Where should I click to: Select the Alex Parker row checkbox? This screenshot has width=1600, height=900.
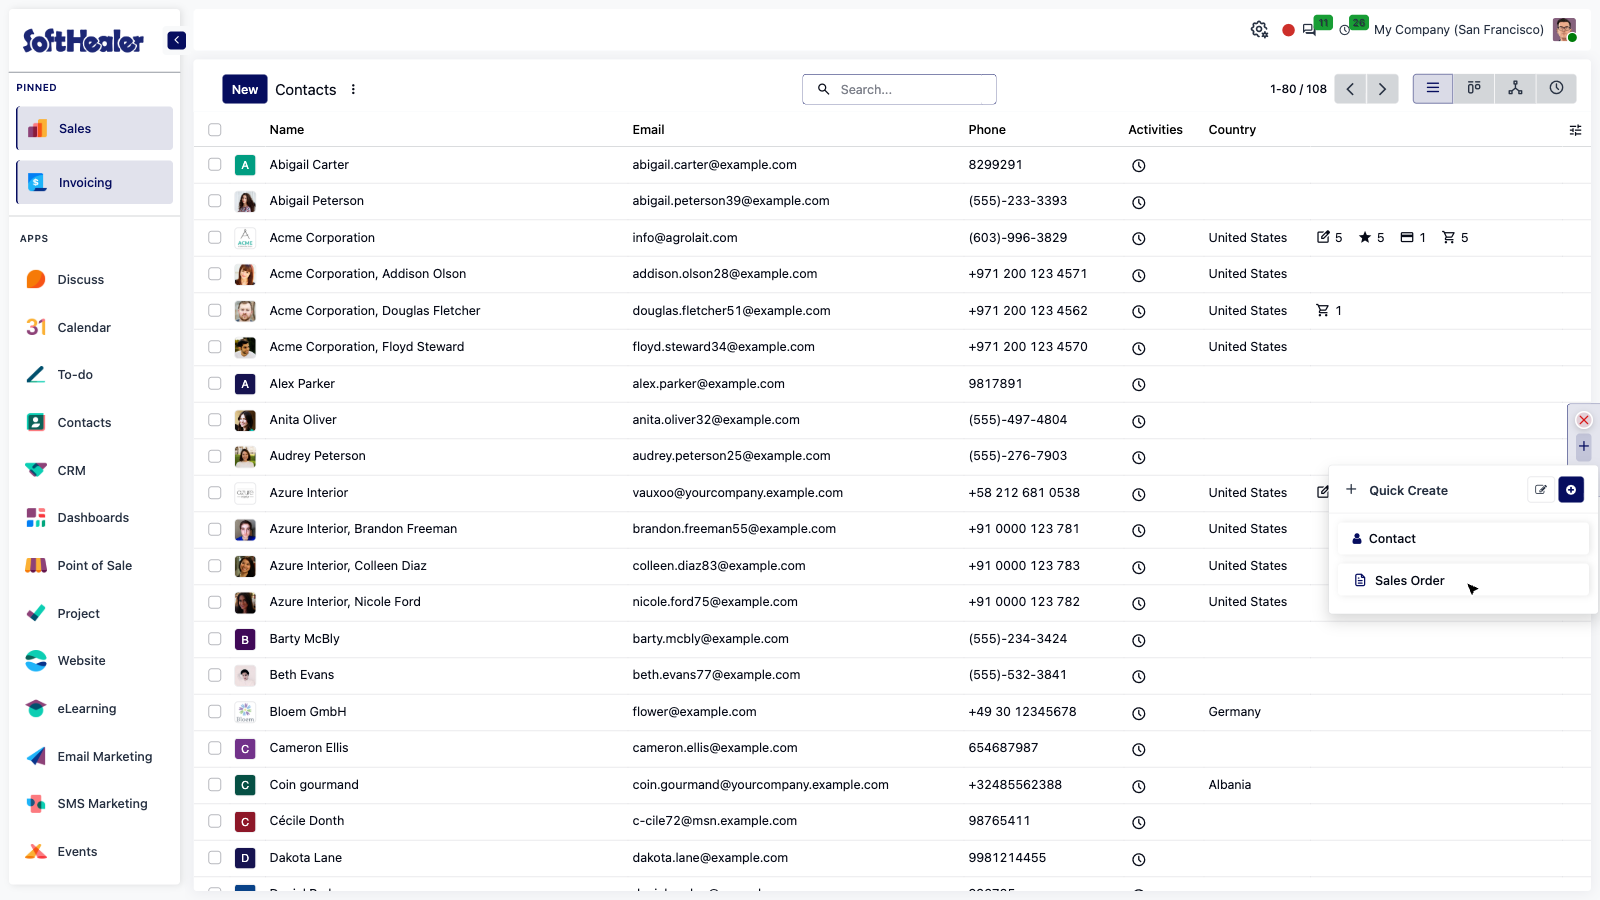click(215, 384)
